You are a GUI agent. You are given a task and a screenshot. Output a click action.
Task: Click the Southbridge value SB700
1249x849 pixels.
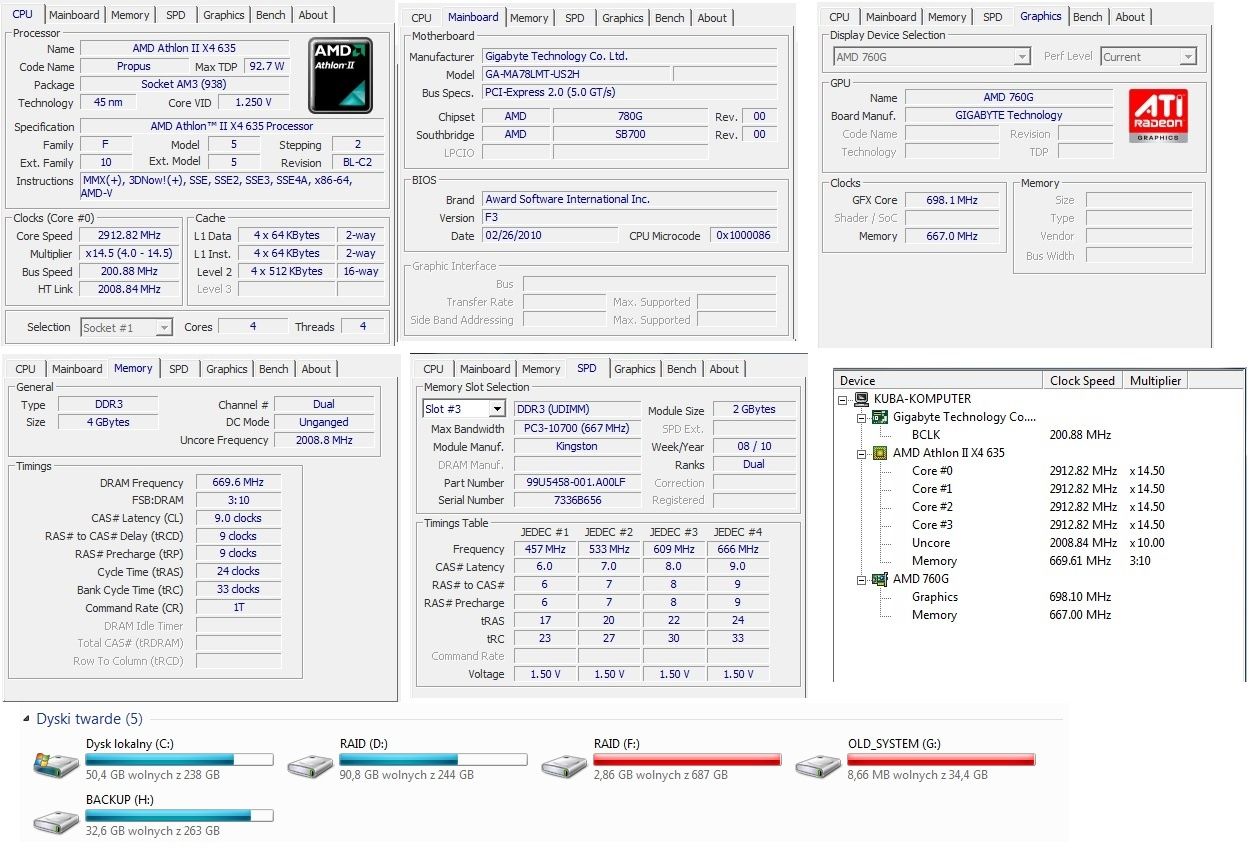click(x=630, y=135)
